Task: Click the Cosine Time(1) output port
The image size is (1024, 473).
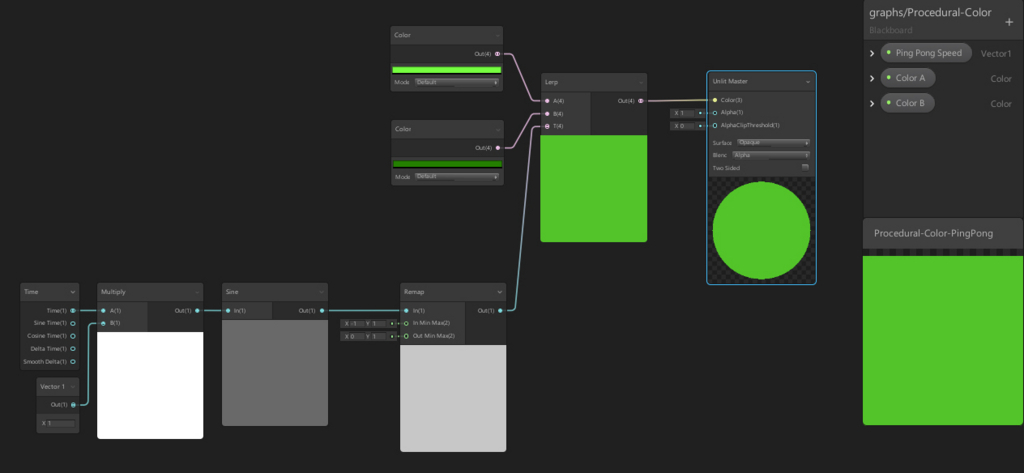Action: (x=72, y=336)
